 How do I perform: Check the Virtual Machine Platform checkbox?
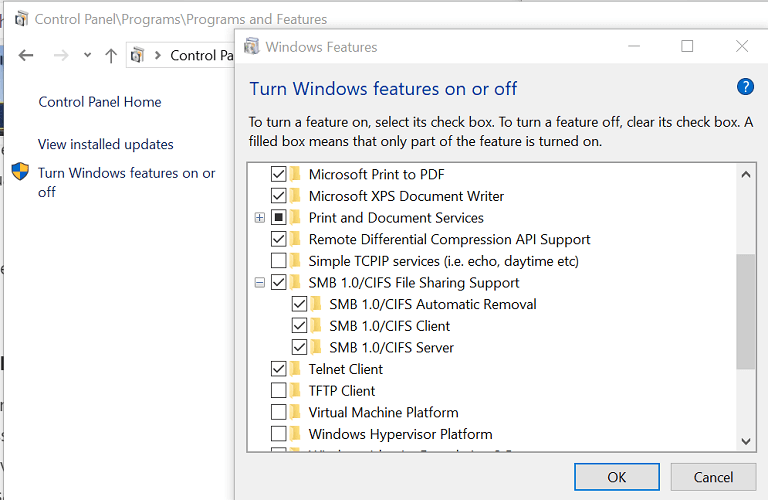click(279, 412)
